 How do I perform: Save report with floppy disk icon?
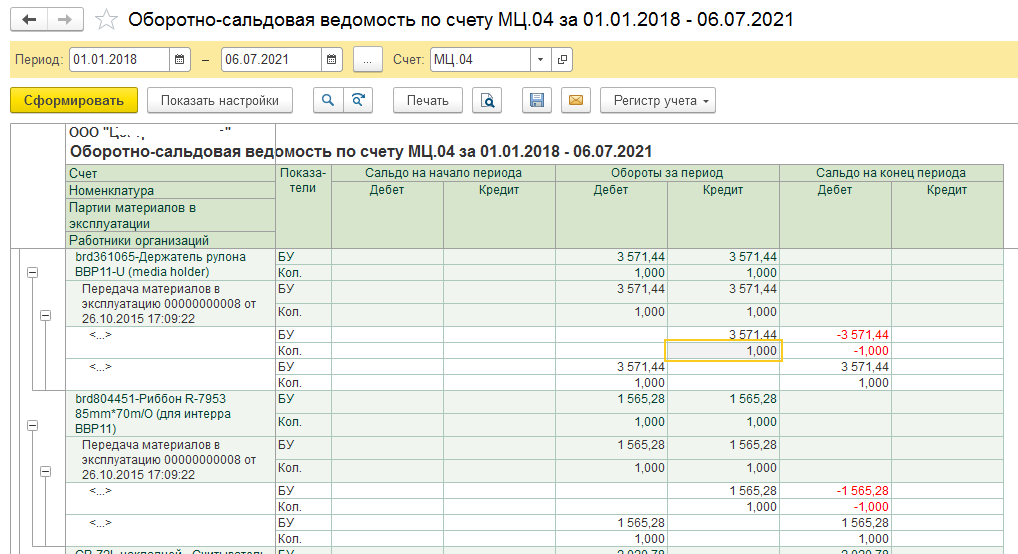[537, 100]
